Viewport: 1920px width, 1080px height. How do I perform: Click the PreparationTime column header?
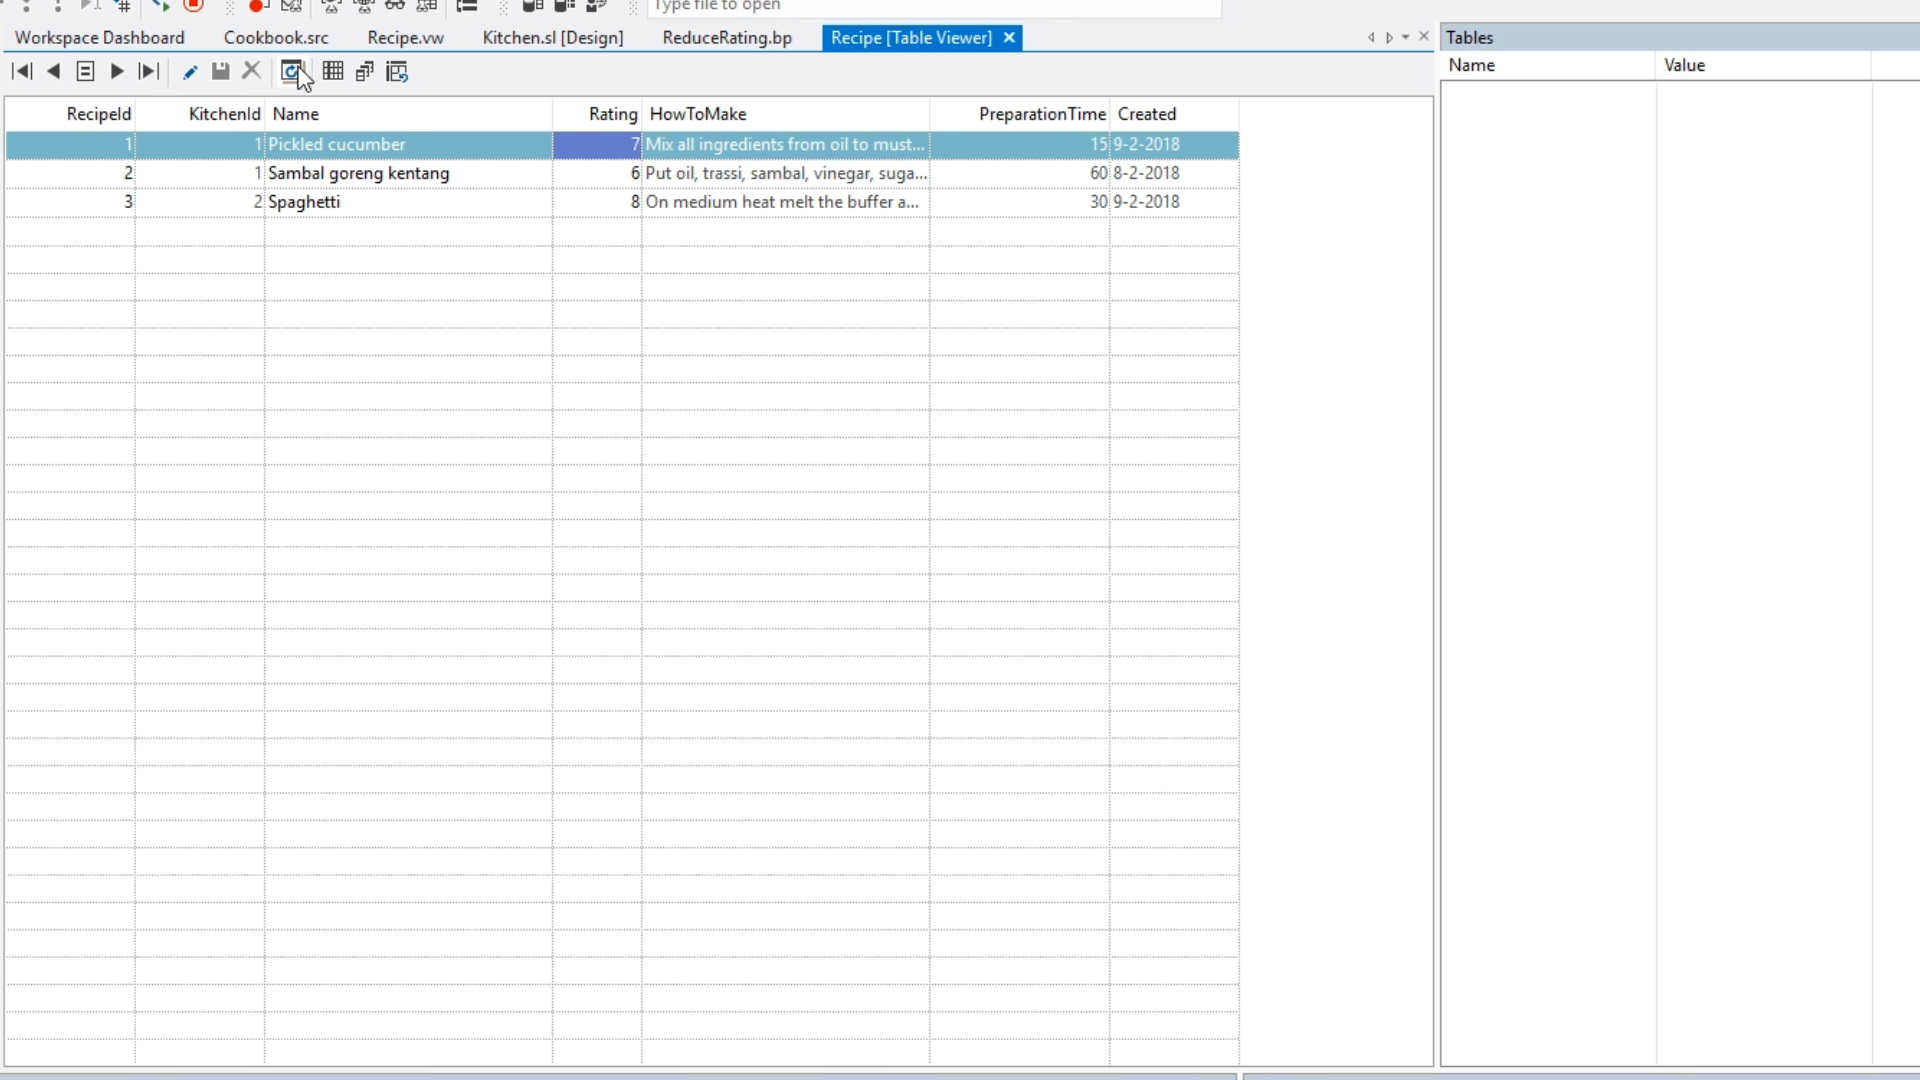point(1041,114)
